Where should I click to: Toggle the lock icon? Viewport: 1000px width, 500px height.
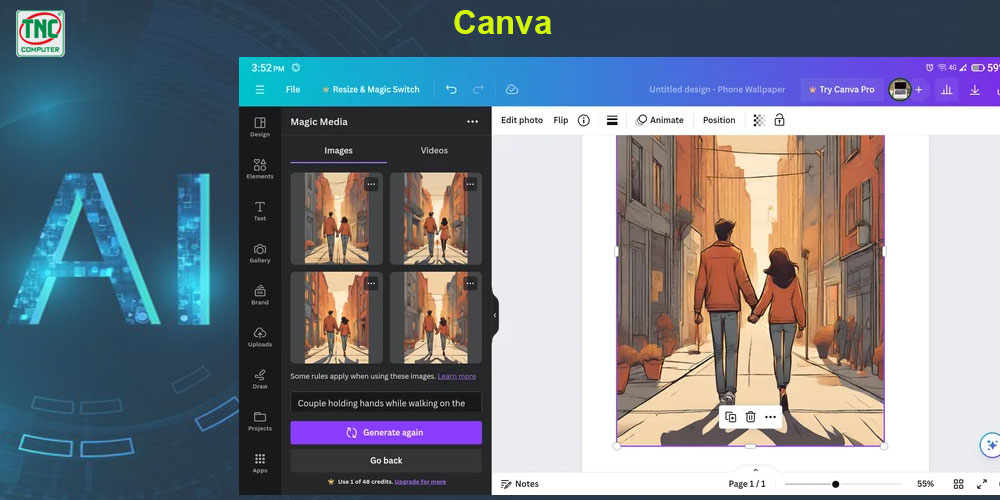pyautogui.click(x=779, y=120)
